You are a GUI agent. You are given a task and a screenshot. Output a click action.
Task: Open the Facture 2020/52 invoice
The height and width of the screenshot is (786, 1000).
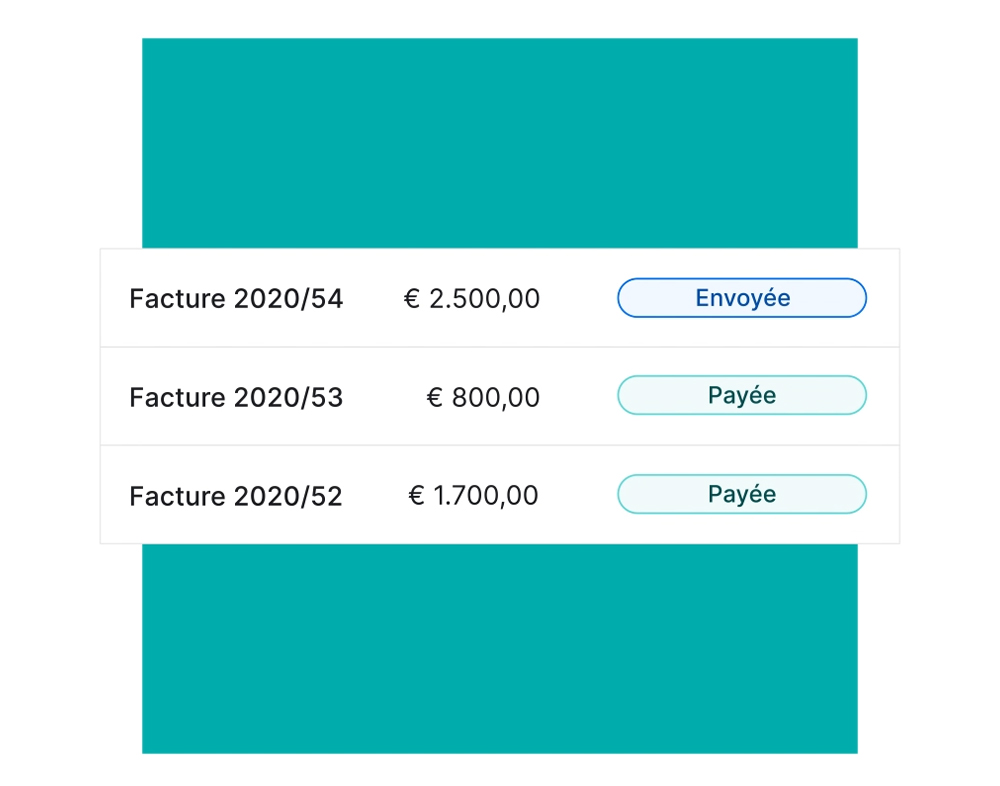pos(236,497)
